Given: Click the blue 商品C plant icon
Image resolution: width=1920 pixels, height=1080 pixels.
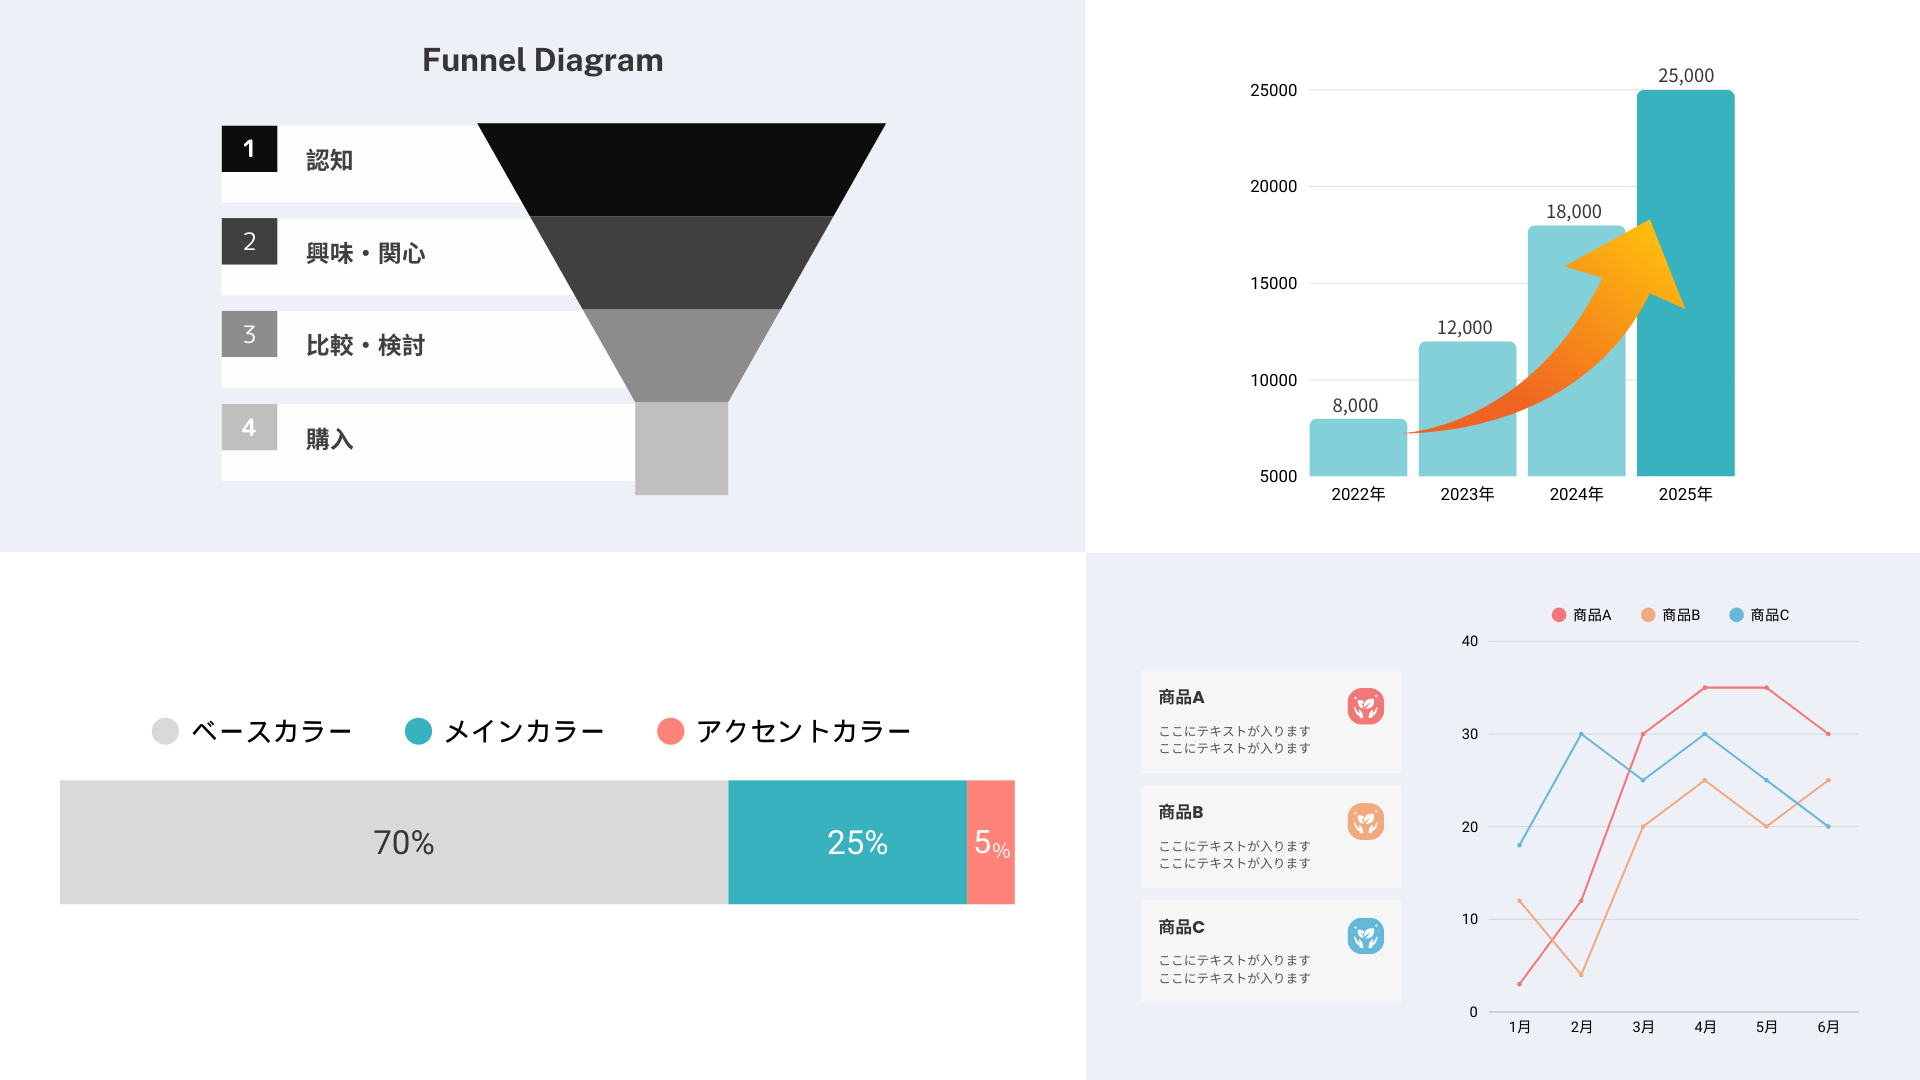Looking at the screenshot, I should (1365, 936).
